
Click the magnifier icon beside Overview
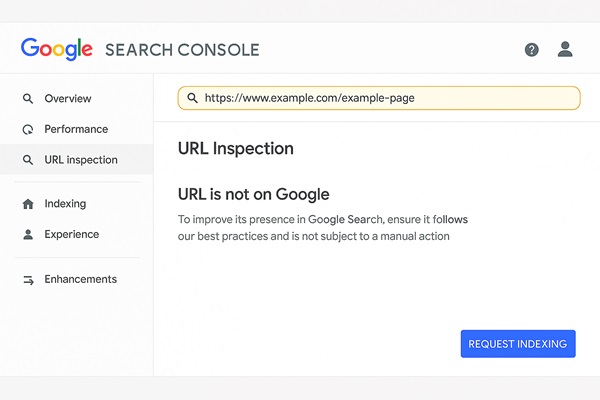click(27, 99)
